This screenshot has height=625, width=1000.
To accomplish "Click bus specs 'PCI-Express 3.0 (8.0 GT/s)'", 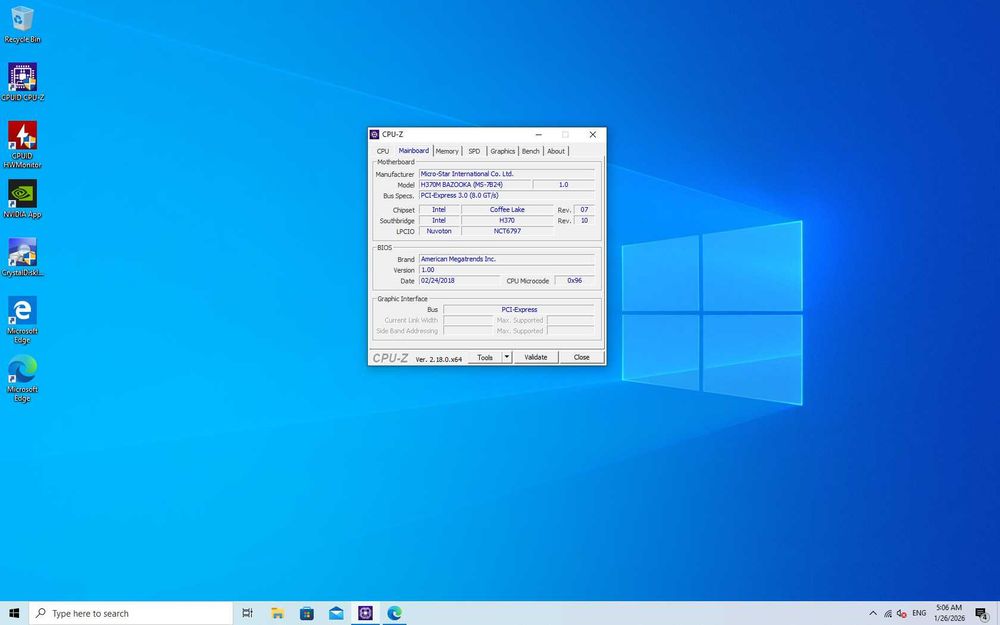I will 506,195.
